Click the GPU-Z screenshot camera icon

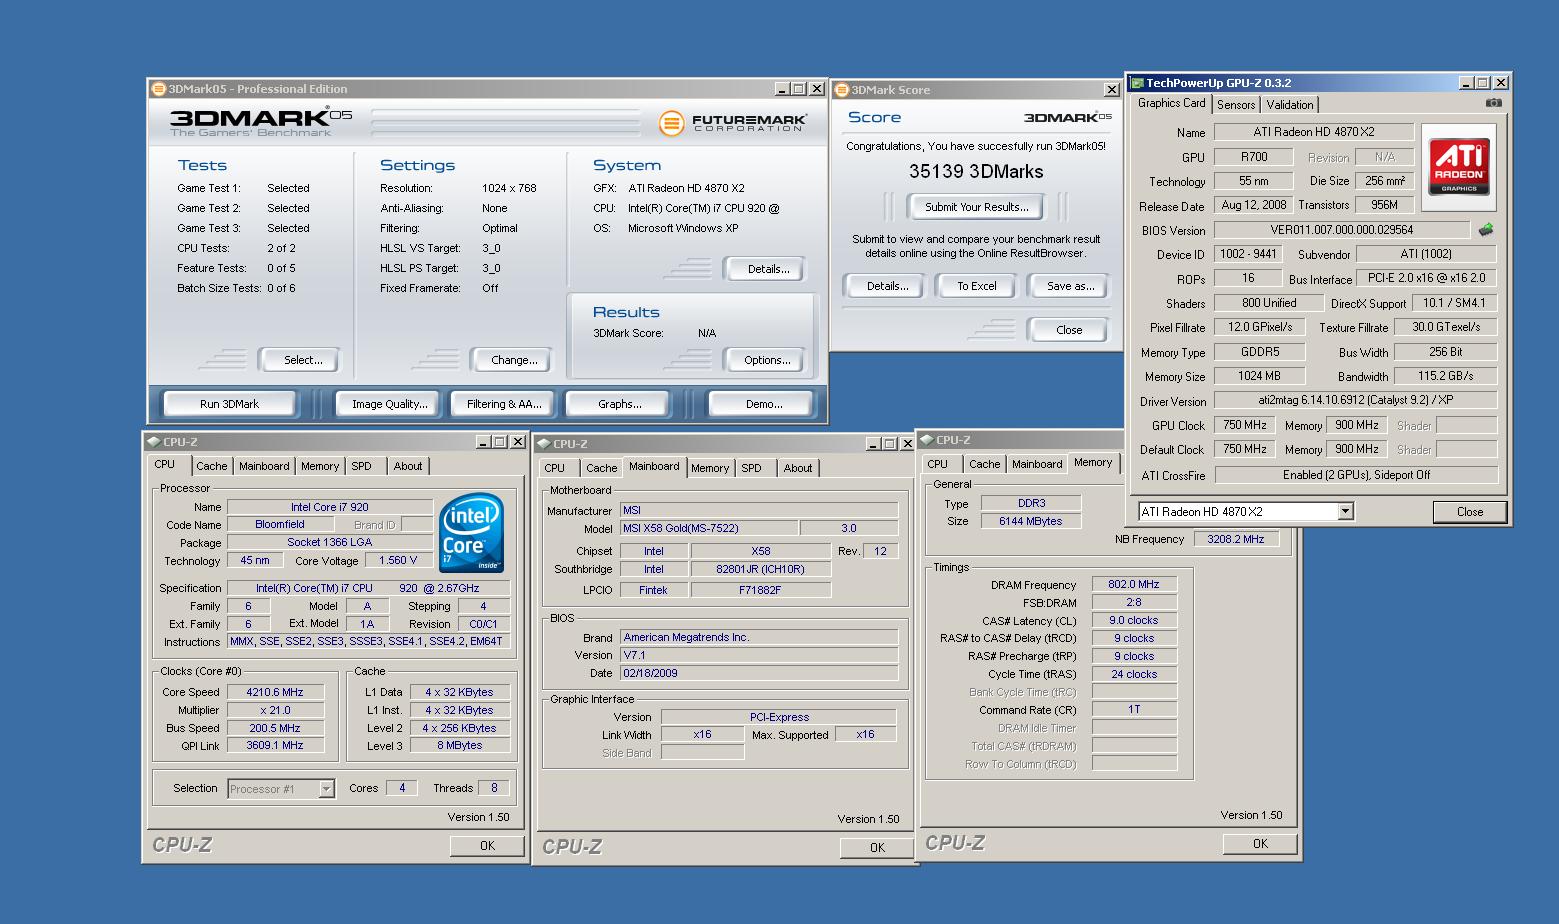tap(1493, 103)
